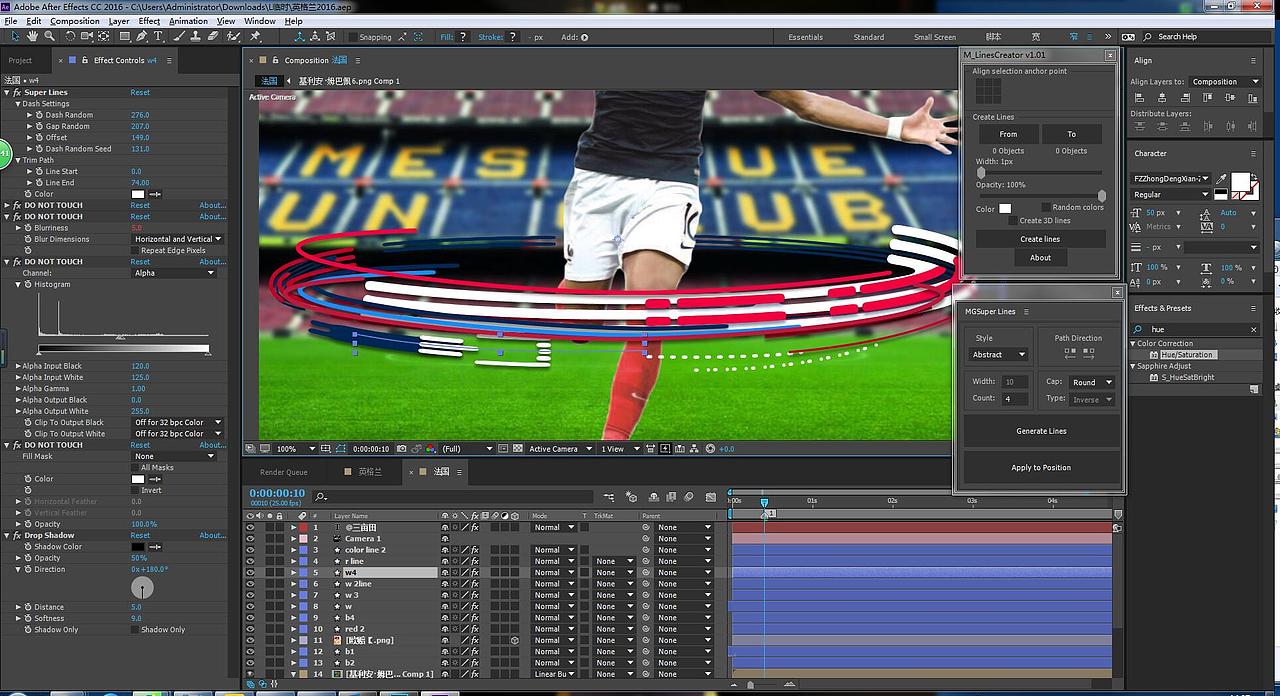Select the Eraser tool

click(213, 36)
